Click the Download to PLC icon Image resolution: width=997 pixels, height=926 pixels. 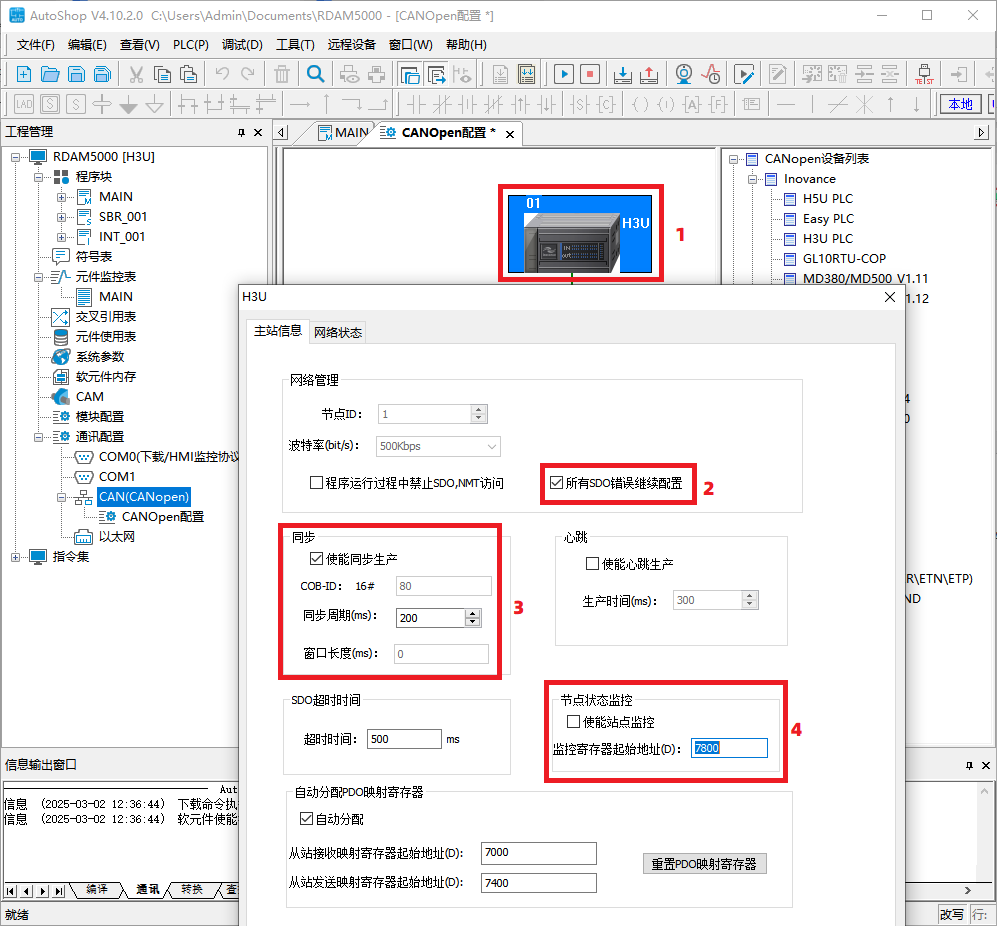tap(621, 74)
